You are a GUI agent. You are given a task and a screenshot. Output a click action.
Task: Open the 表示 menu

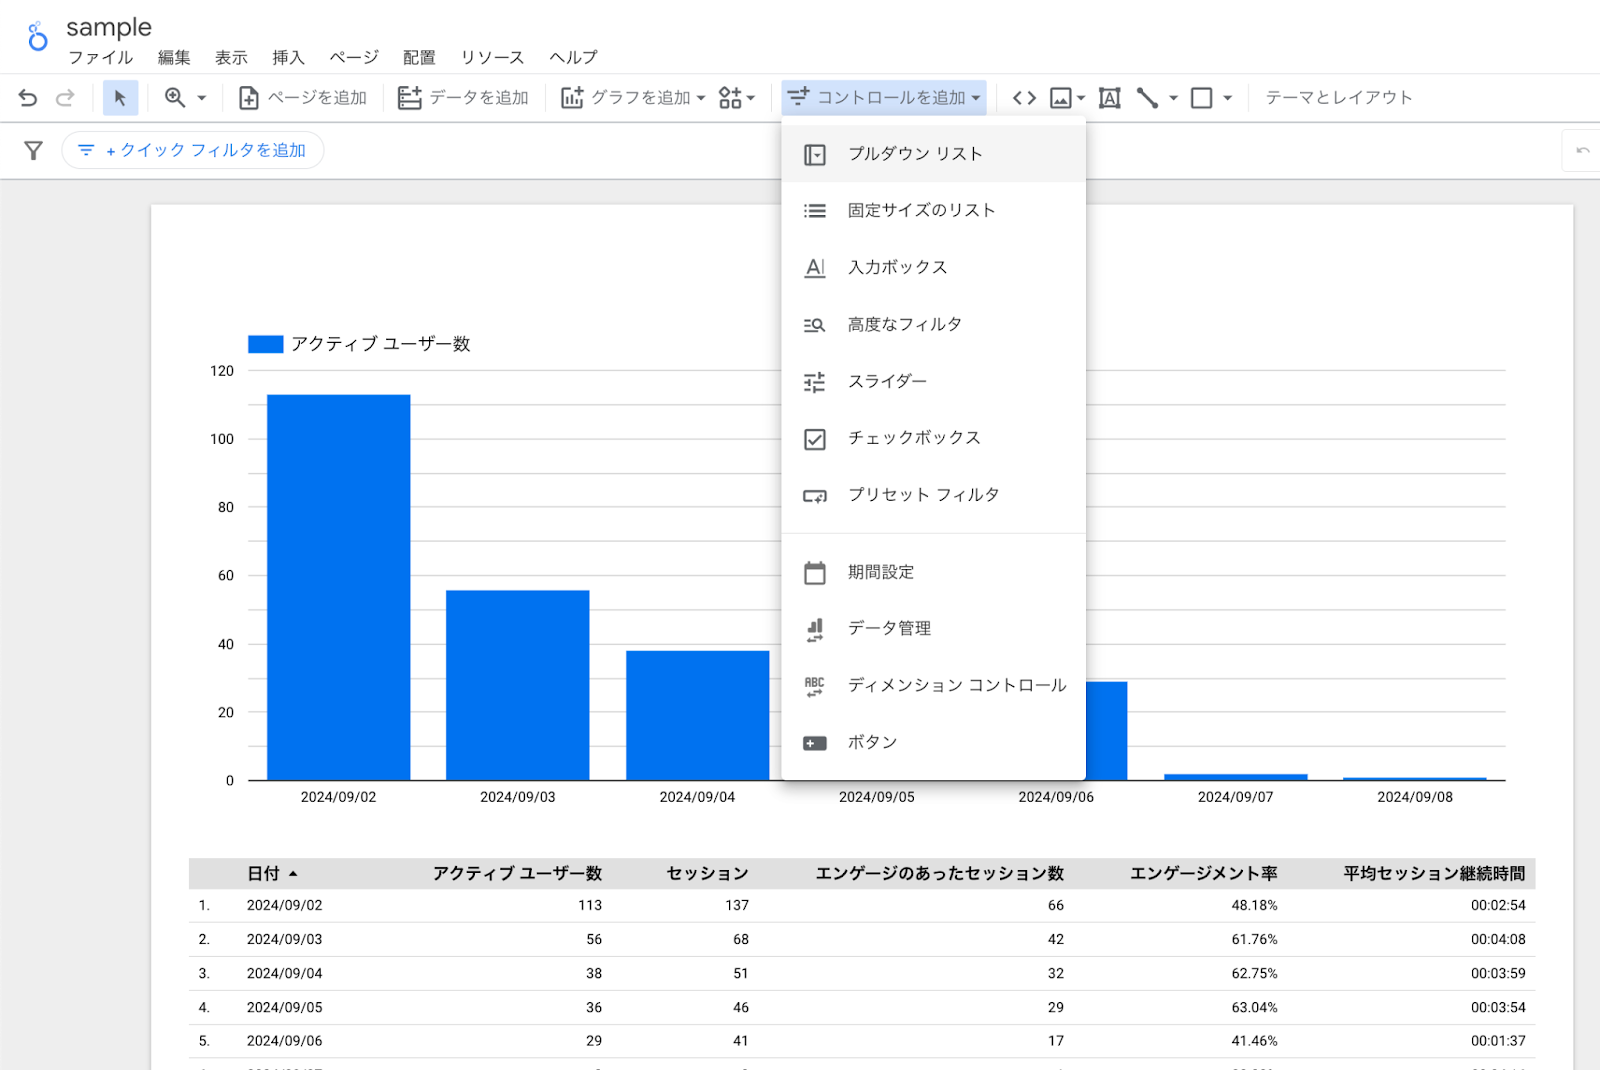pos(231,58)
